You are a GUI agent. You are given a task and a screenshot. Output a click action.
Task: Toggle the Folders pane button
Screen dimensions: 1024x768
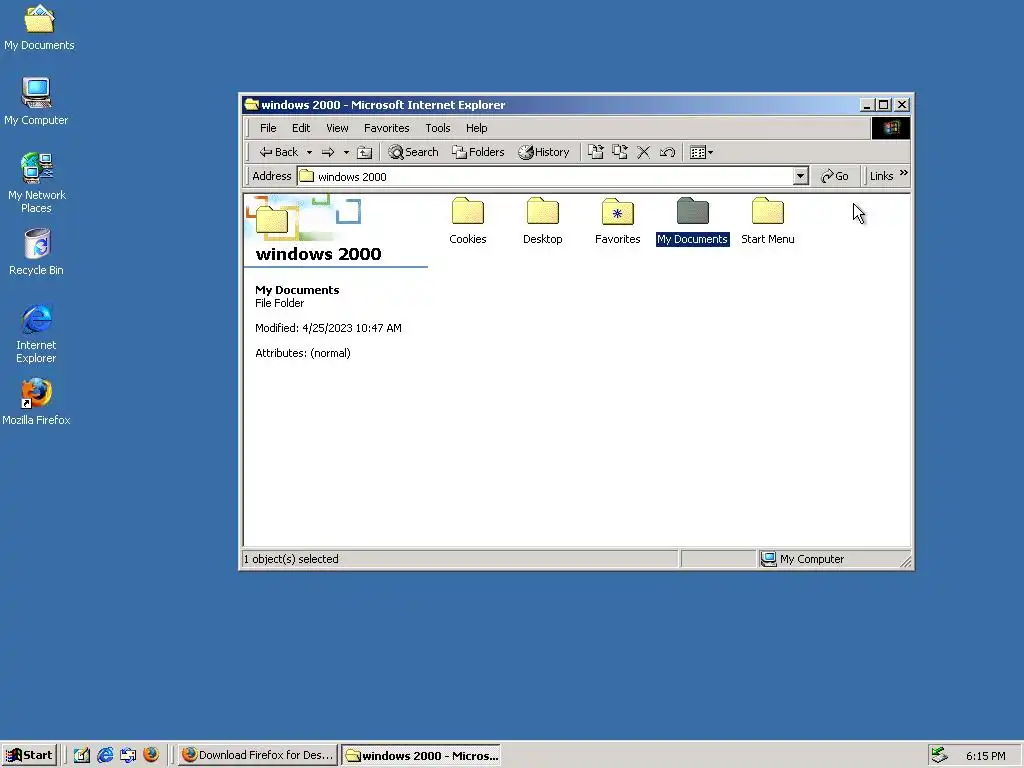478,152
